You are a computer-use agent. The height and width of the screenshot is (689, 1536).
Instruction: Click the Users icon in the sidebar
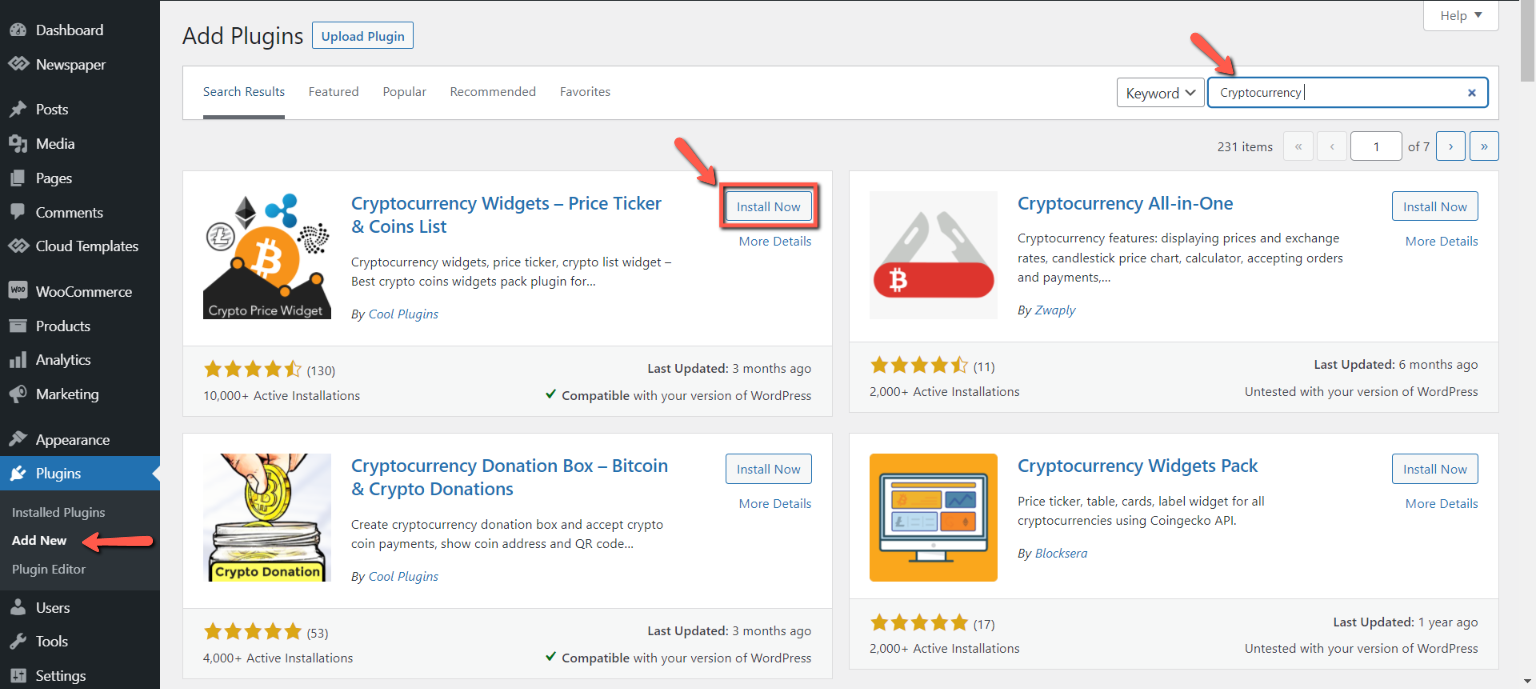[18, 607]
